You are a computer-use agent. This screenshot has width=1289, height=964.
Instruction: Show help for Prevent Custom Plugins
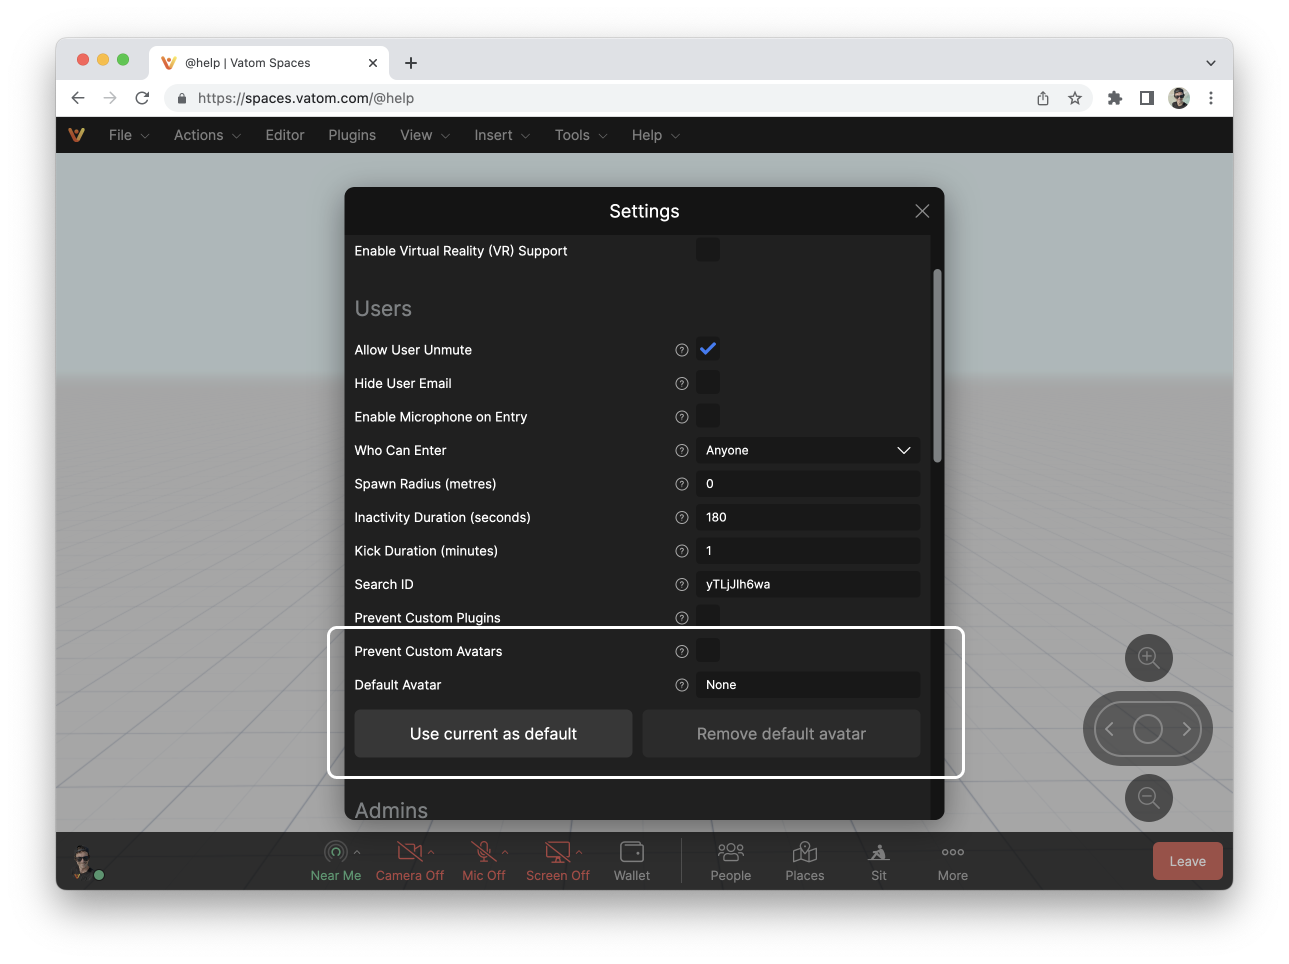pos(682,618)
